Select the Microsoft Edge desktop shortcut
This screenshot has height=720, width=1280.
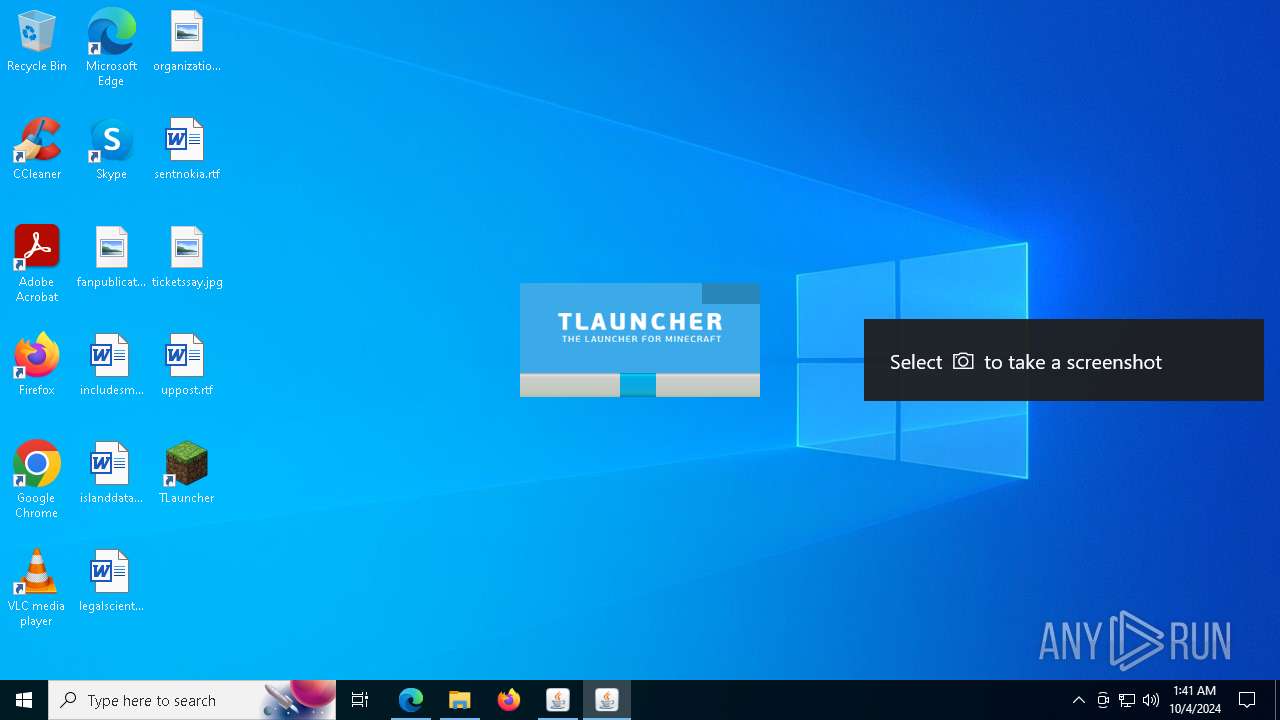111,48
